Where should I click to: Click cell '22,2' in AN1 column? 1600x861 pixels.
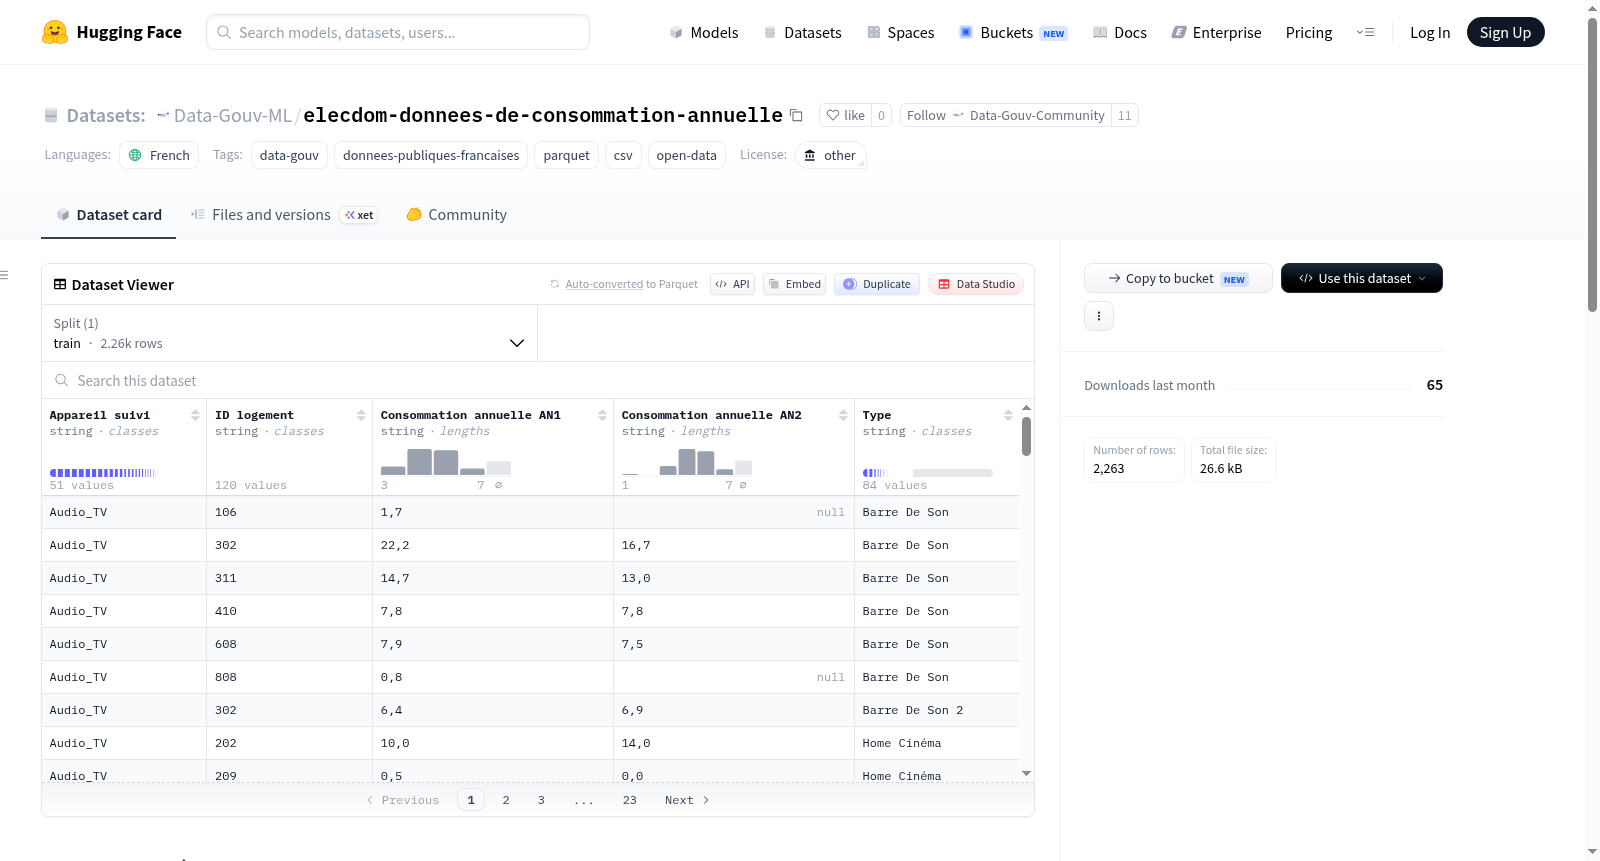coord(492,545)
